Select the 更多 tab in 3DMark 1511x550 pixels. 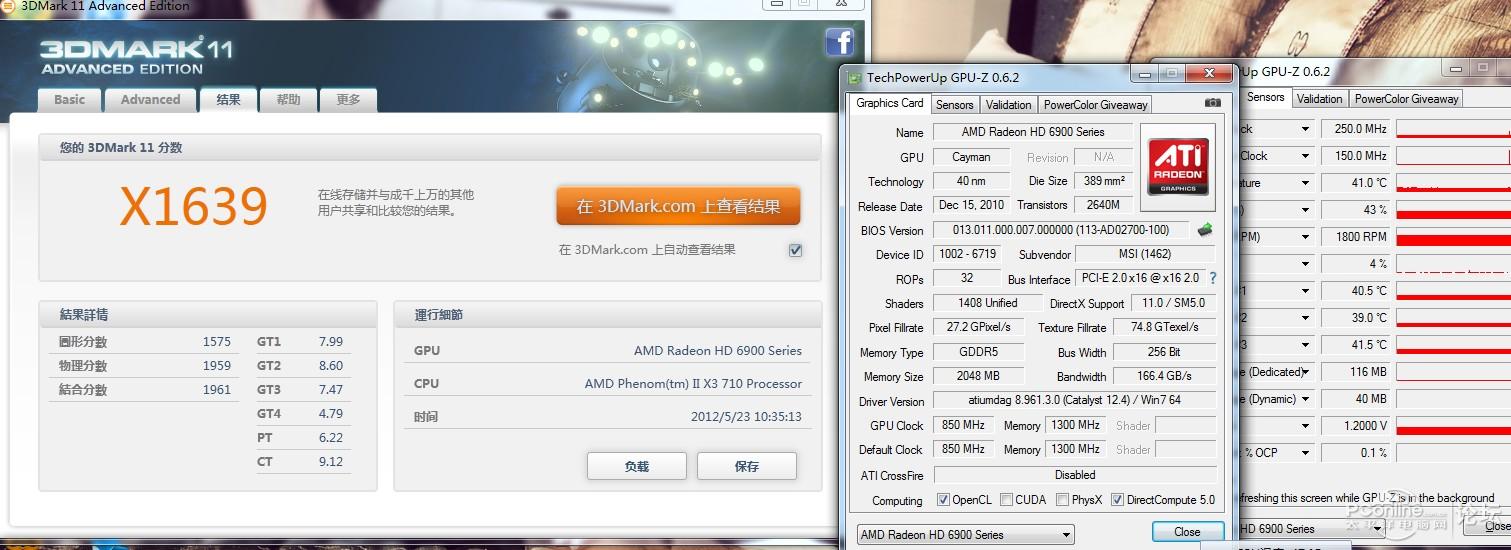[348, 99]
